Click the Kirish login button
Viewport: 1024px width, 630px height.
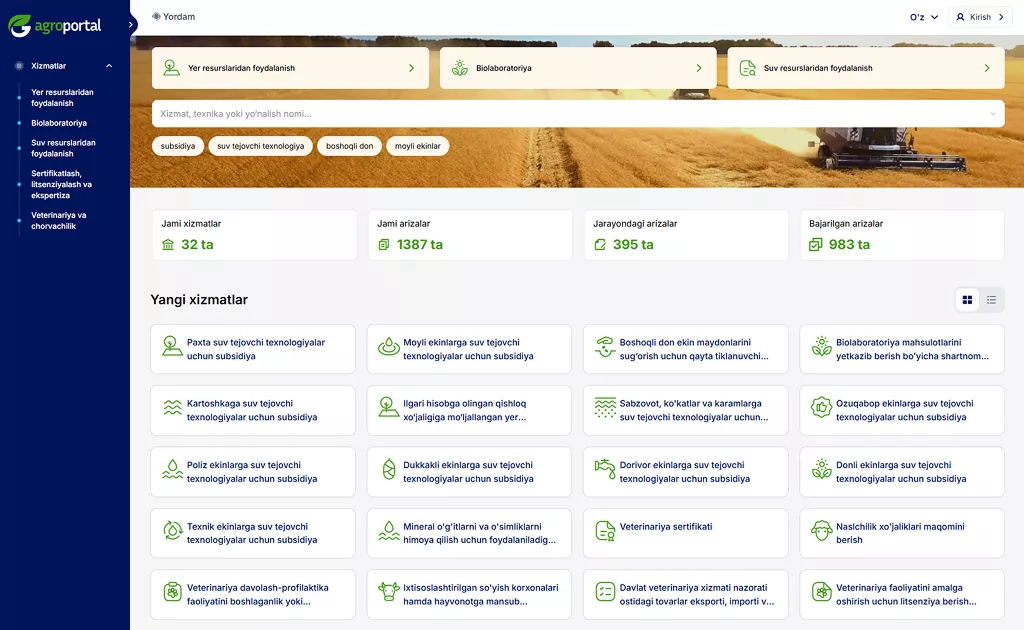(x=979, y=17)
